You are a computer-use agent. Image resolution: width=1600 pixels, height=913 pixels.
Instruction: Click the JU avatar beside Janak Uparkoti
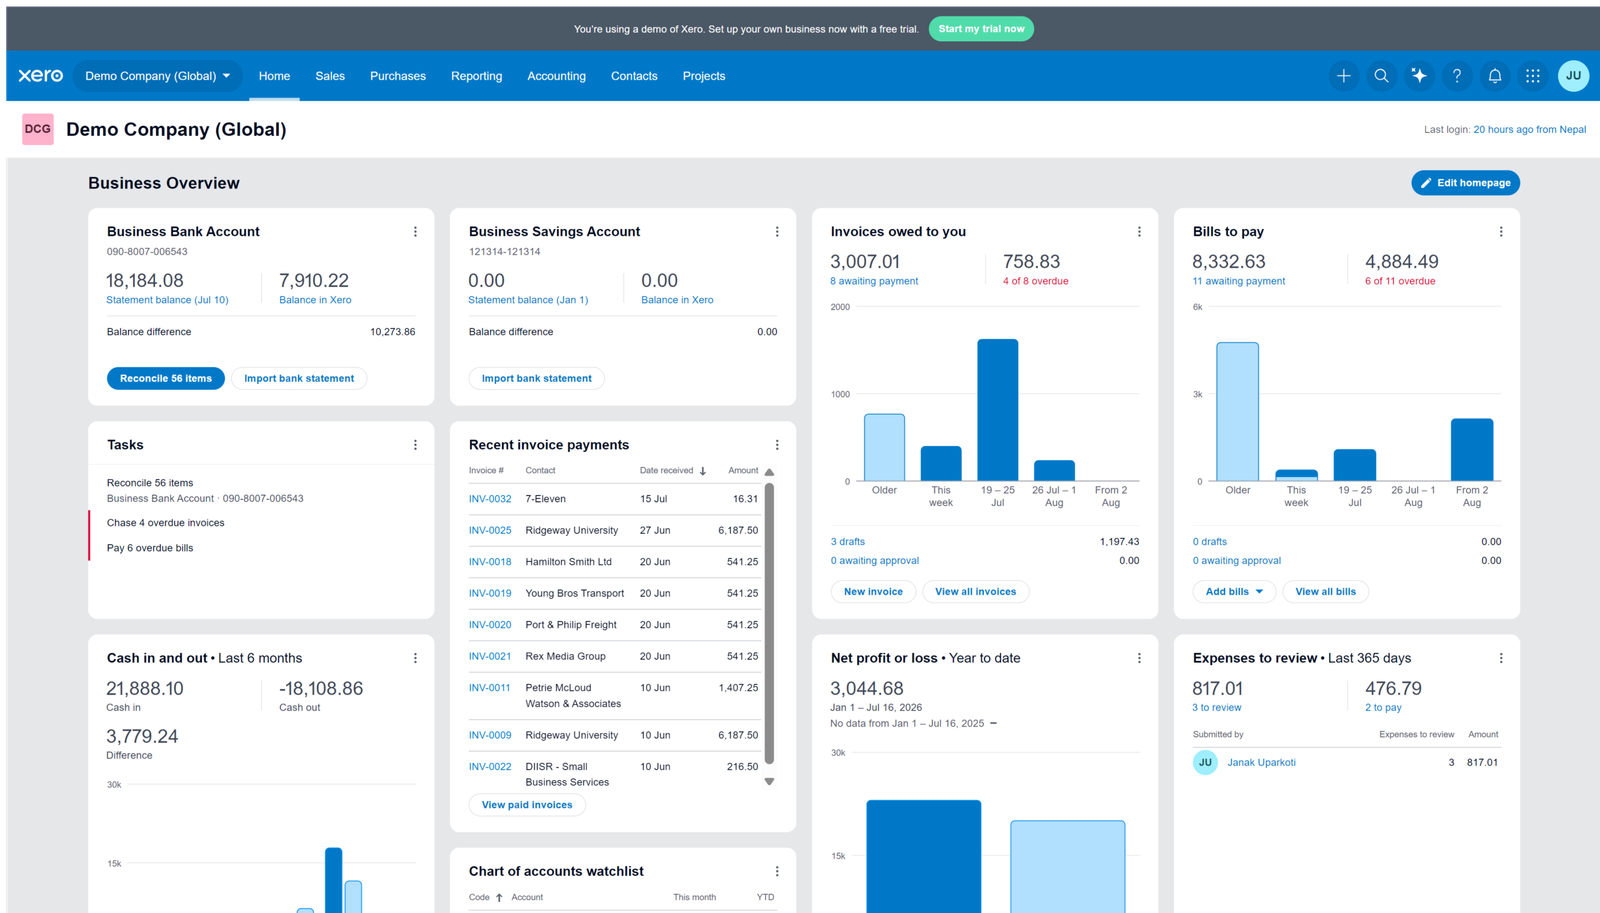click(1205, 762)
